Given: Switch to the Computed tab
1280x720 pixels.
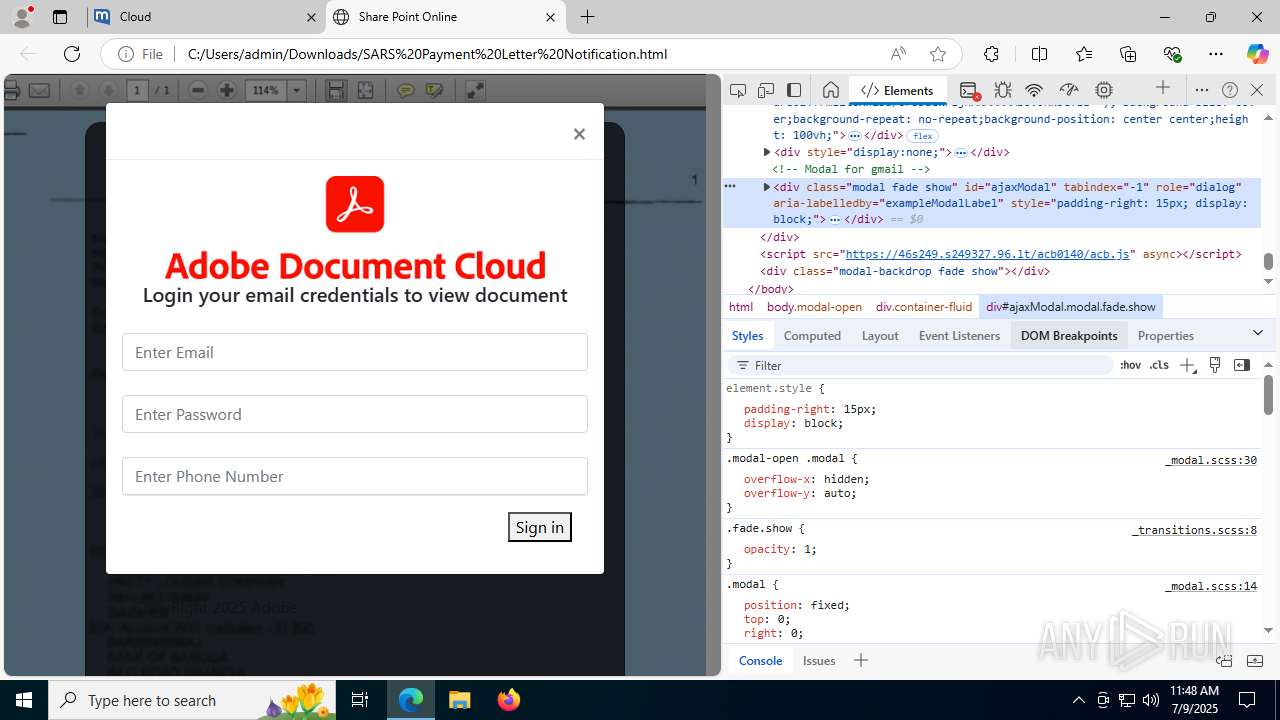Looking at the screenshot, I should coord(812,335).
